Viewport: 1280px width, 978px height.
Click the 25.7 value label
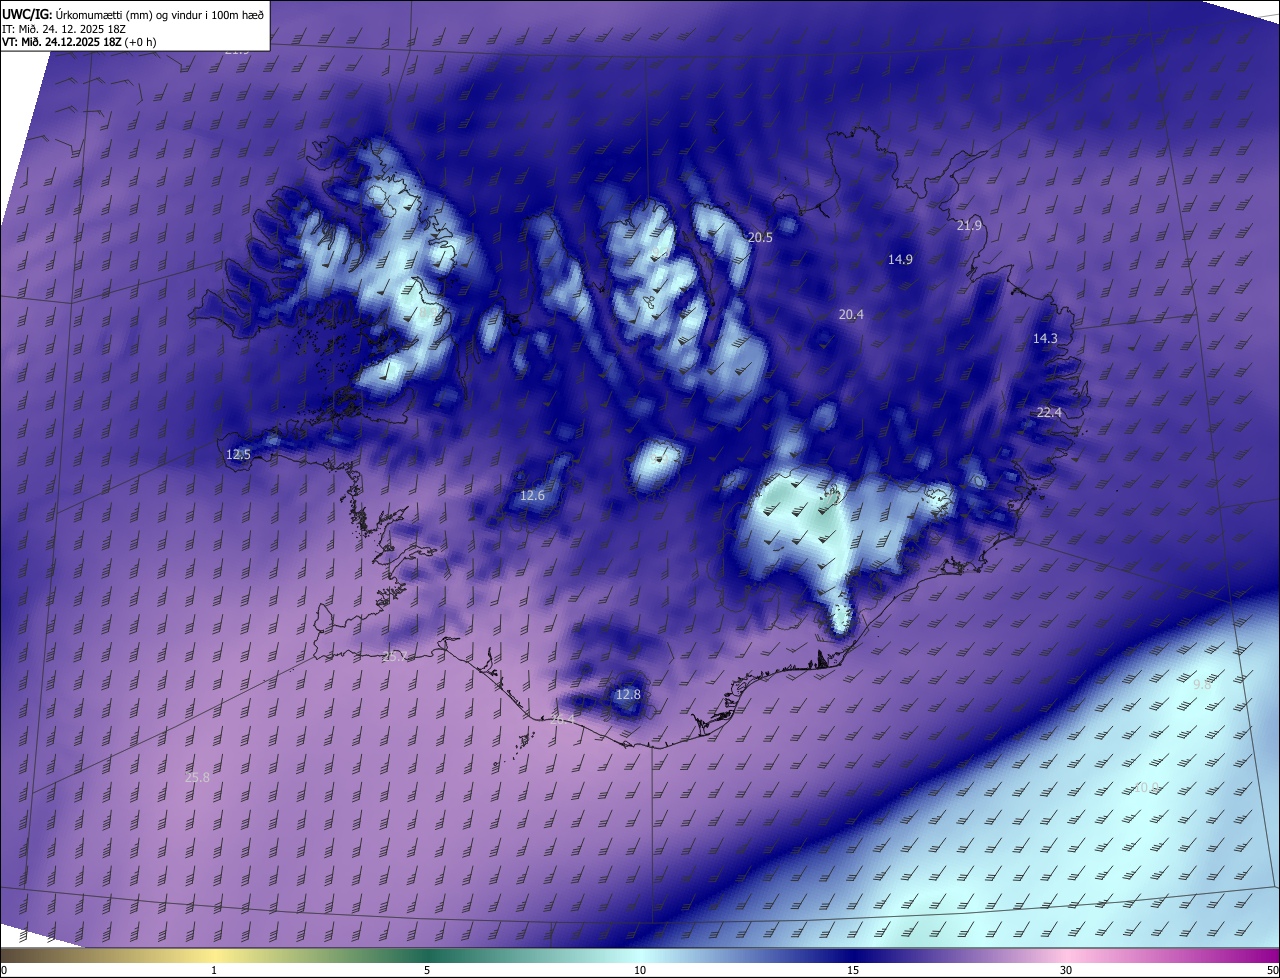(395, 657)
